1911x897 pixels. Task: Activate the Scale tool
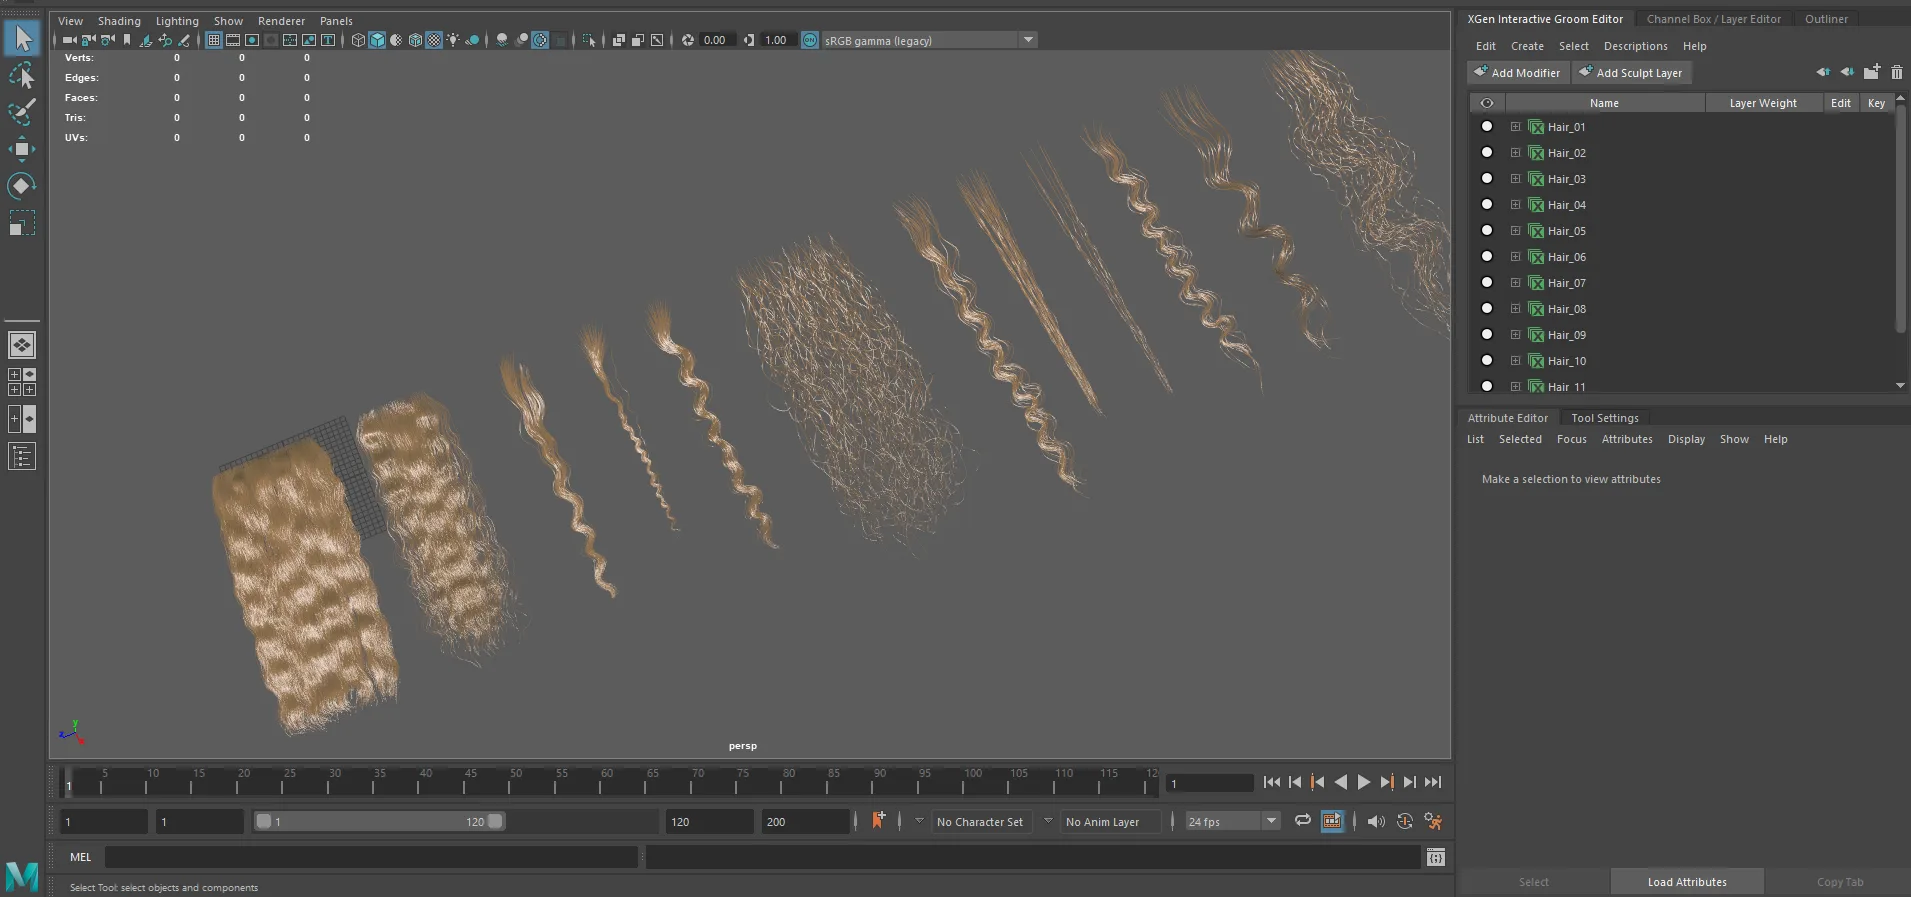22,223
